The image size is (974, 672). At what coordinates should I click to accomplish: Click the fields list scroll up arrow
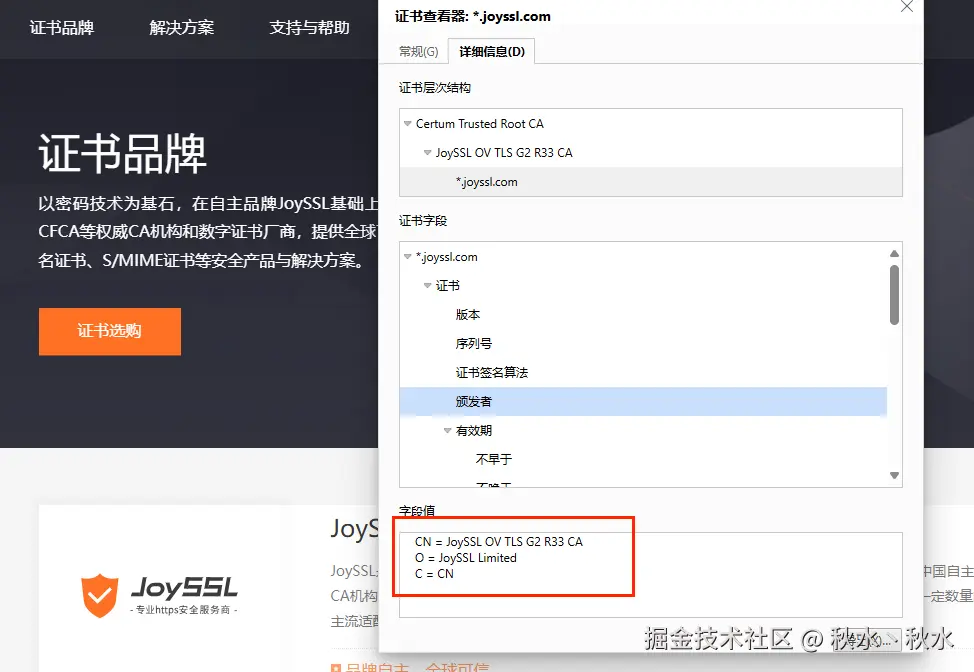pyautogui.click(x=894, y=253)
